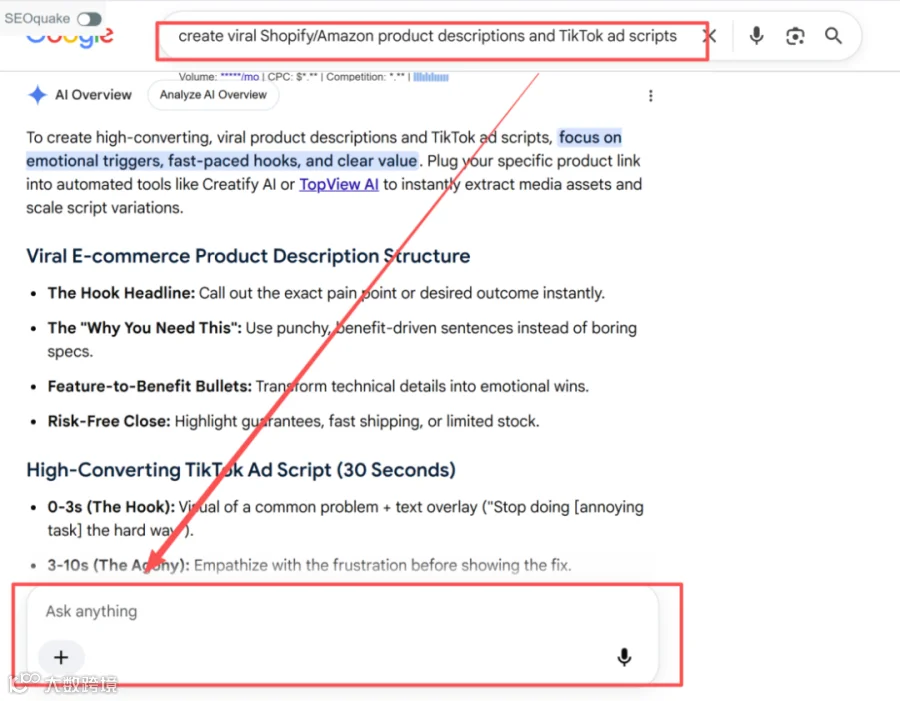Open the TopView AI link
This screenshot has width=900, height=701.
point(339,184)
